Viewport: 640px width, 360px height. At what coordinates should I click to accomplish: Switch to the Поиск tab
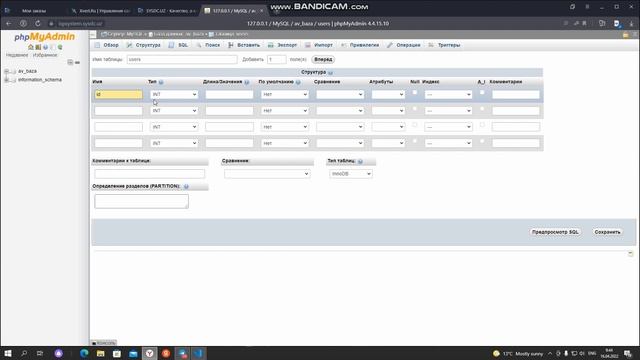pyautogui.click(x=208, y=45)
